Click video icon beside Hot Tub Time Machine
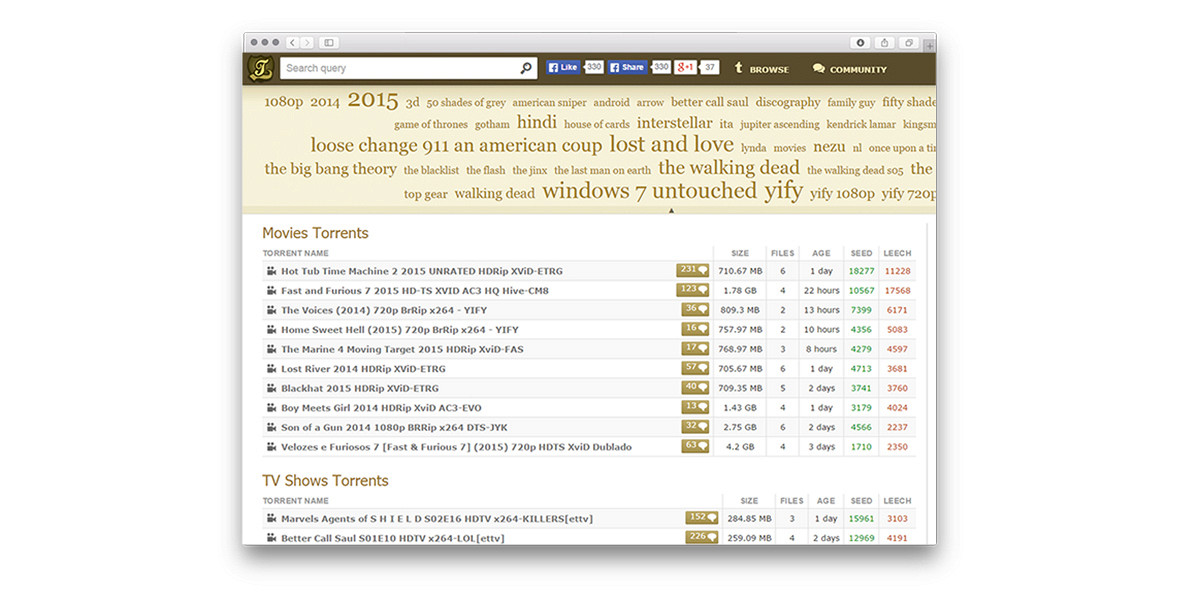The image size is (1200, 600). [270, 271]
